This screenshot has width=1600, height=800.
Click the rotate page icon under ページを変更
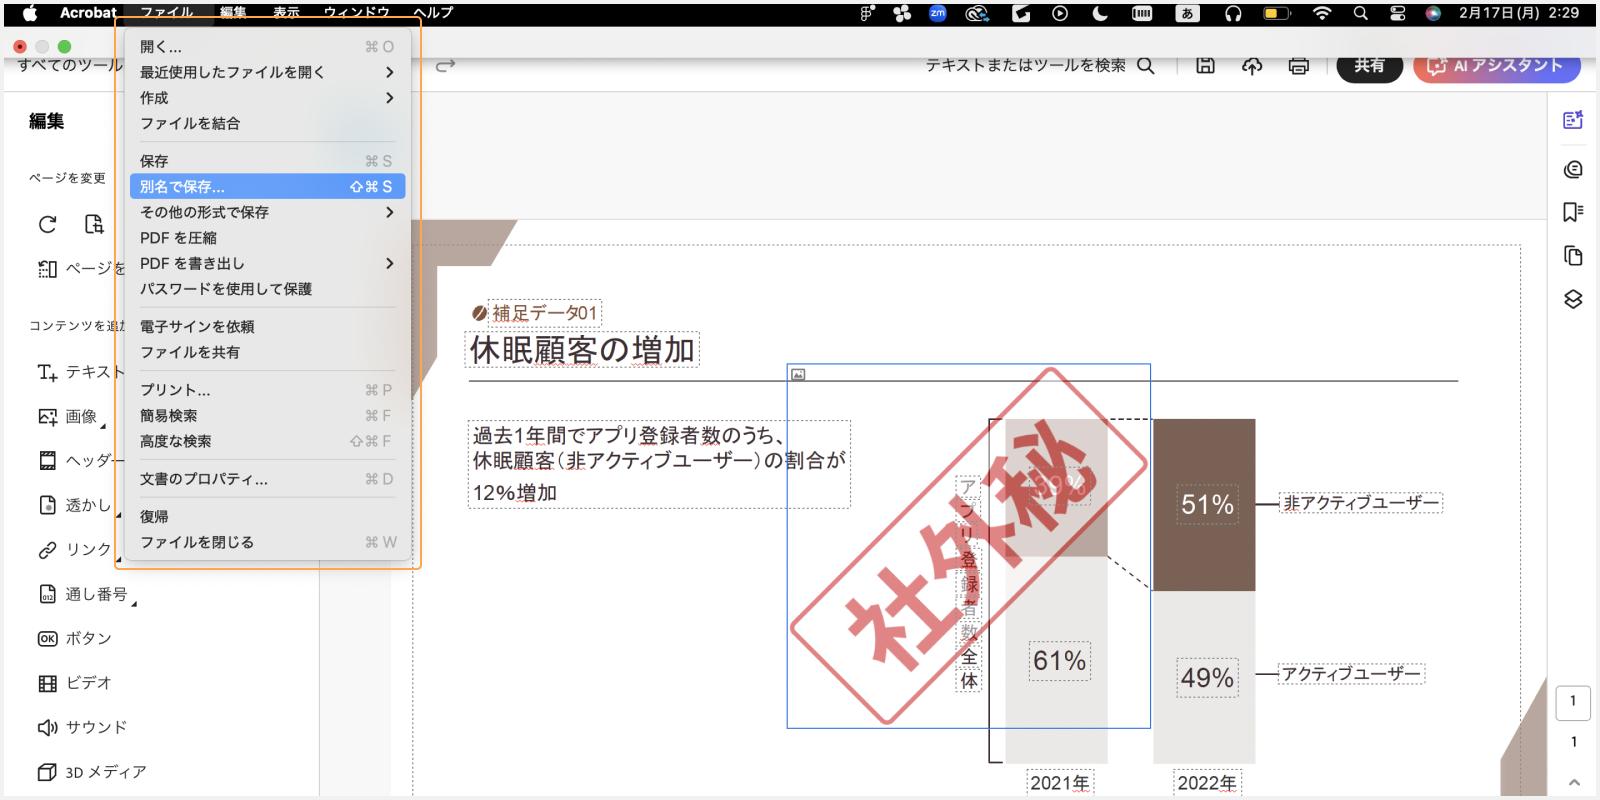click(47, 224)
